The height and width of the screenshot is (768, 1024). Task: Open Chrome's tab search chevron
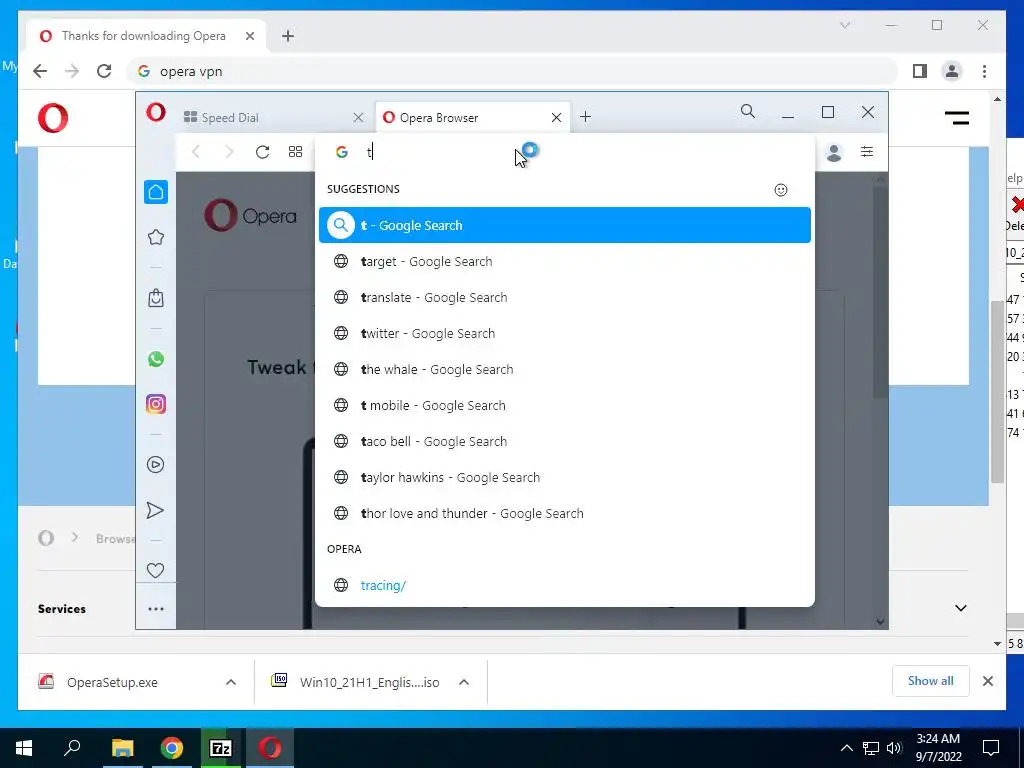[844, 25]
